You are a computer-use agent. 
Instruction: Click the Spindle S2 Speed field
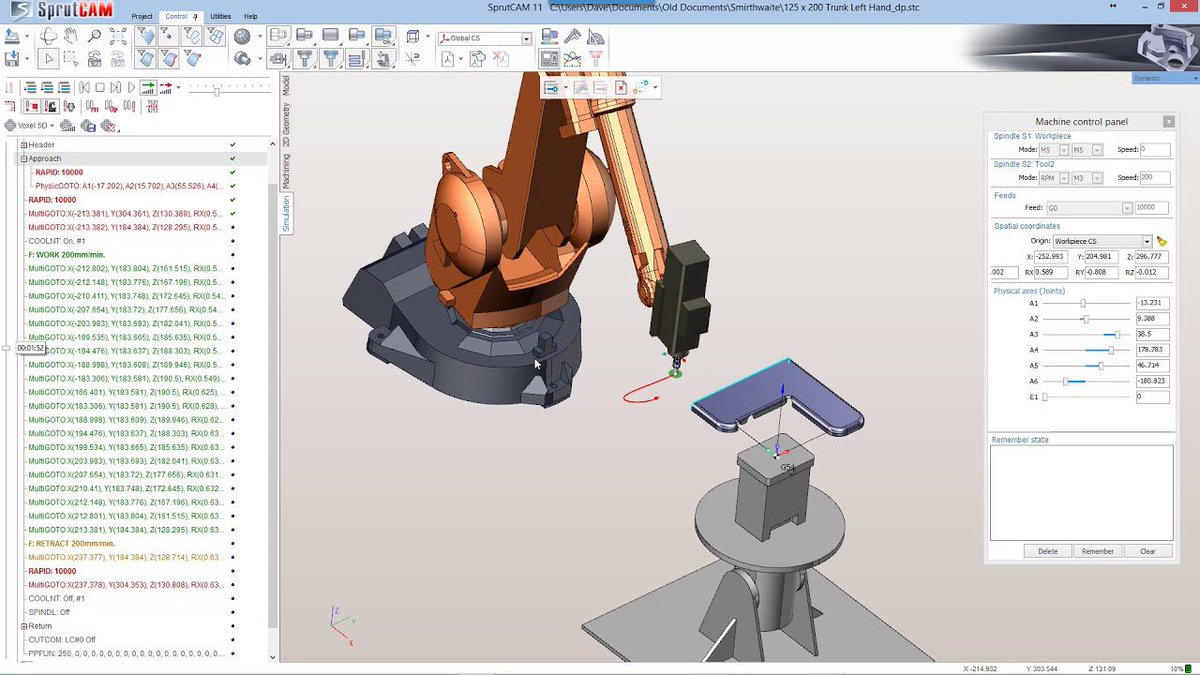[x=1155, y=178]
